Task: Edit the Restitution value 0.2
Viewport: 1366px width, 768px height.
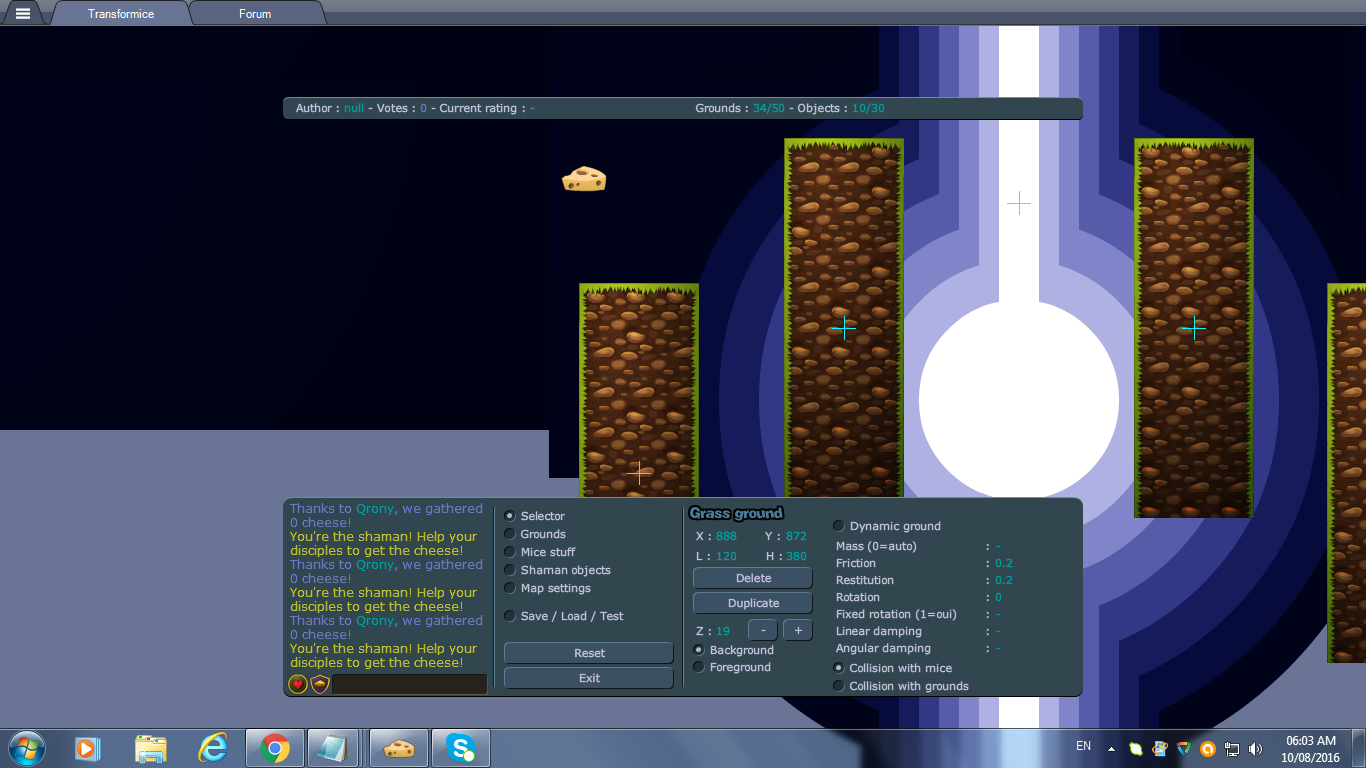Action: click(1004, 580)
